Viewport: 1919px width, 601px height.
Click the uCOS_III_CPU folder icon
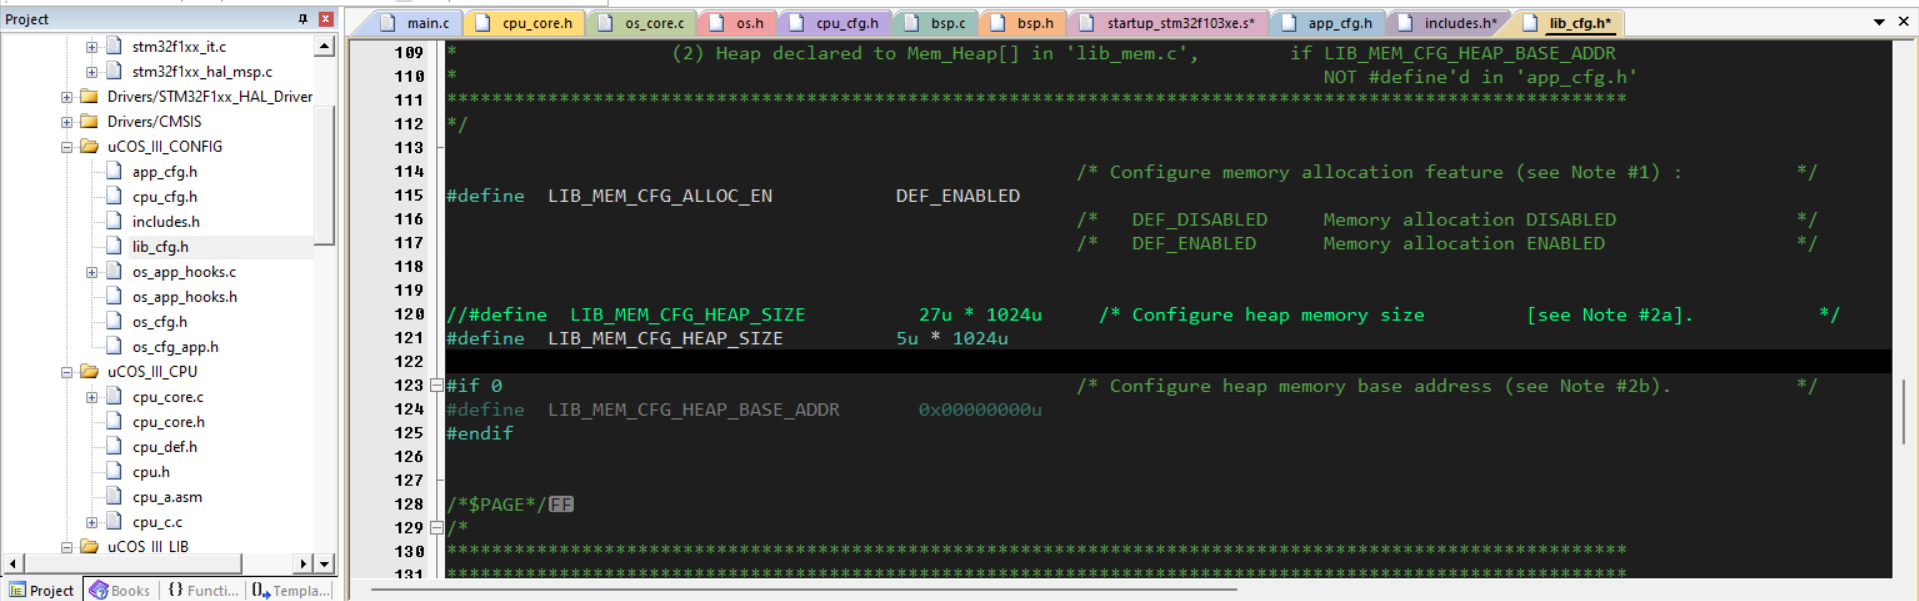click(x=89, y=372)
